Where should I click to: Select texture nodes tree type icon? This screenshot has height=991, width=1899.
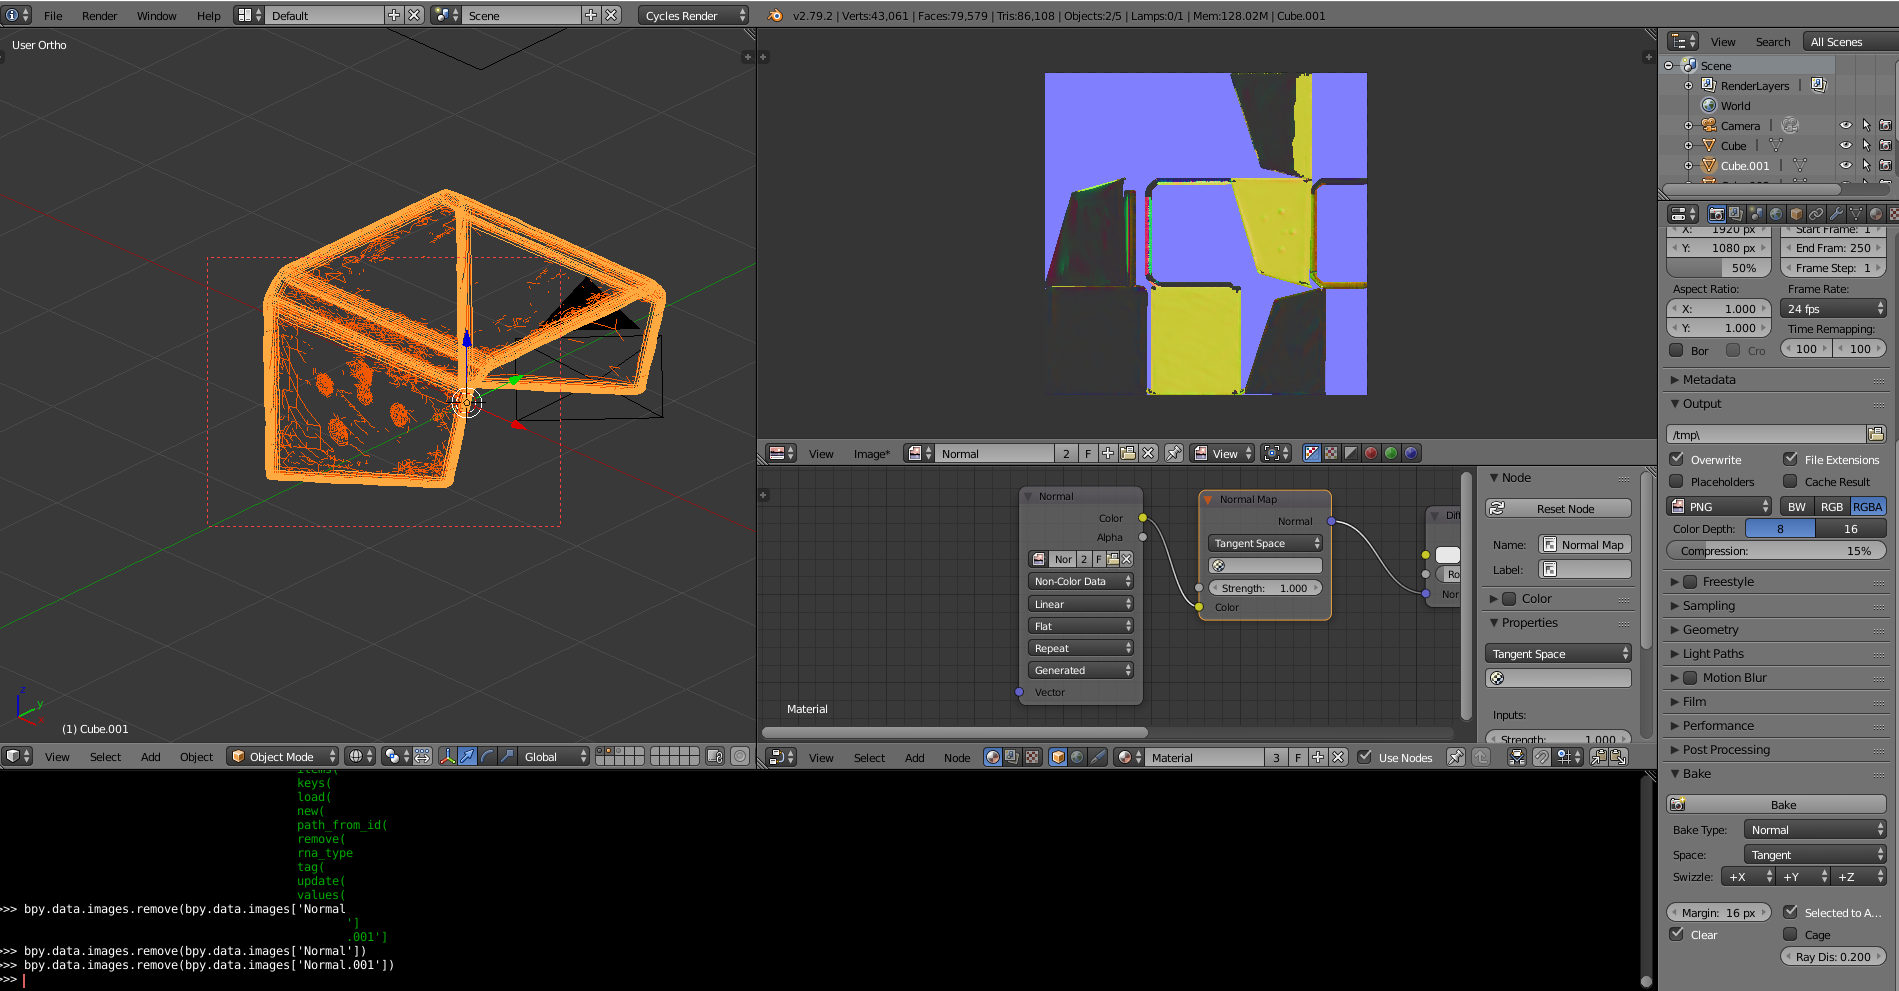(x=1032, y=757)
